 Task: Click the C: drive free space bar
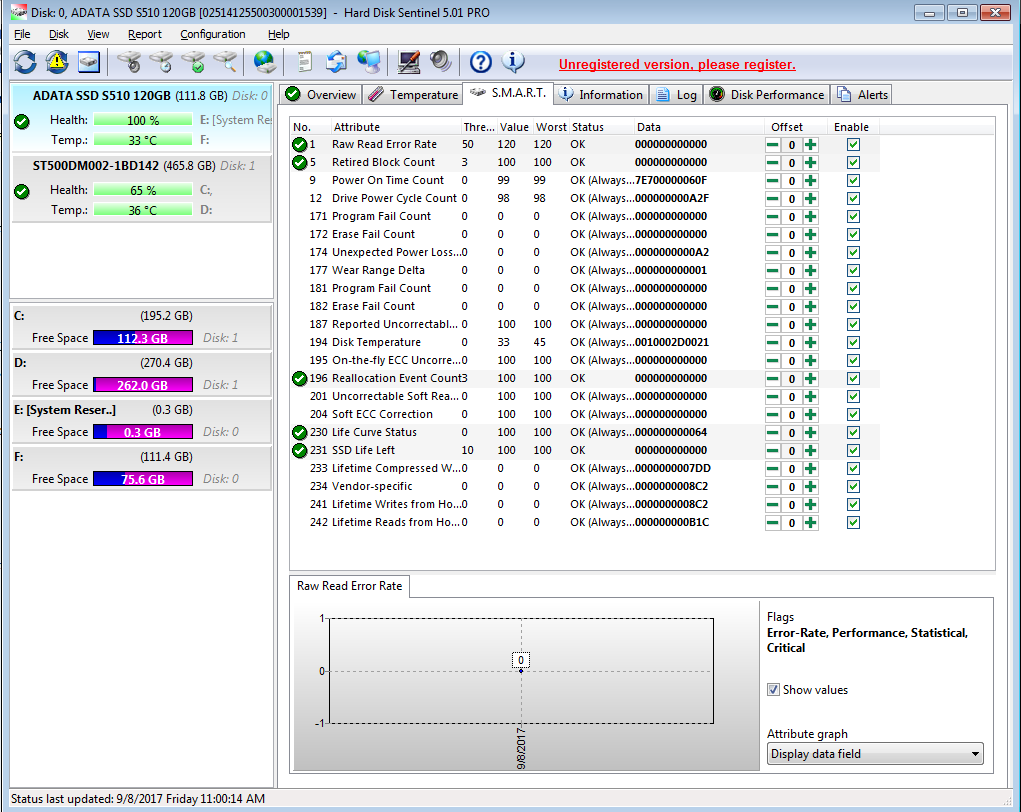tap(142, 338)
